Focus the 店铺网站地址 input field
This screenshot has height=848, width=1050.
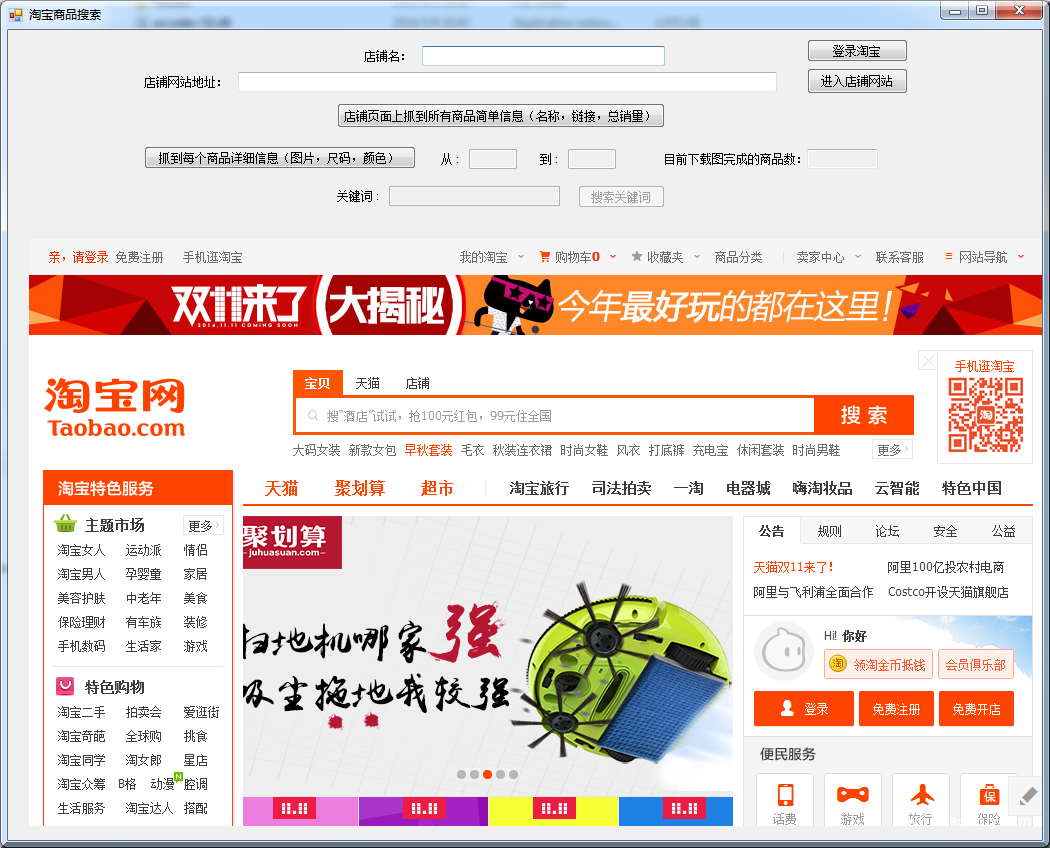pyautogui.click(x=507, y=82)
